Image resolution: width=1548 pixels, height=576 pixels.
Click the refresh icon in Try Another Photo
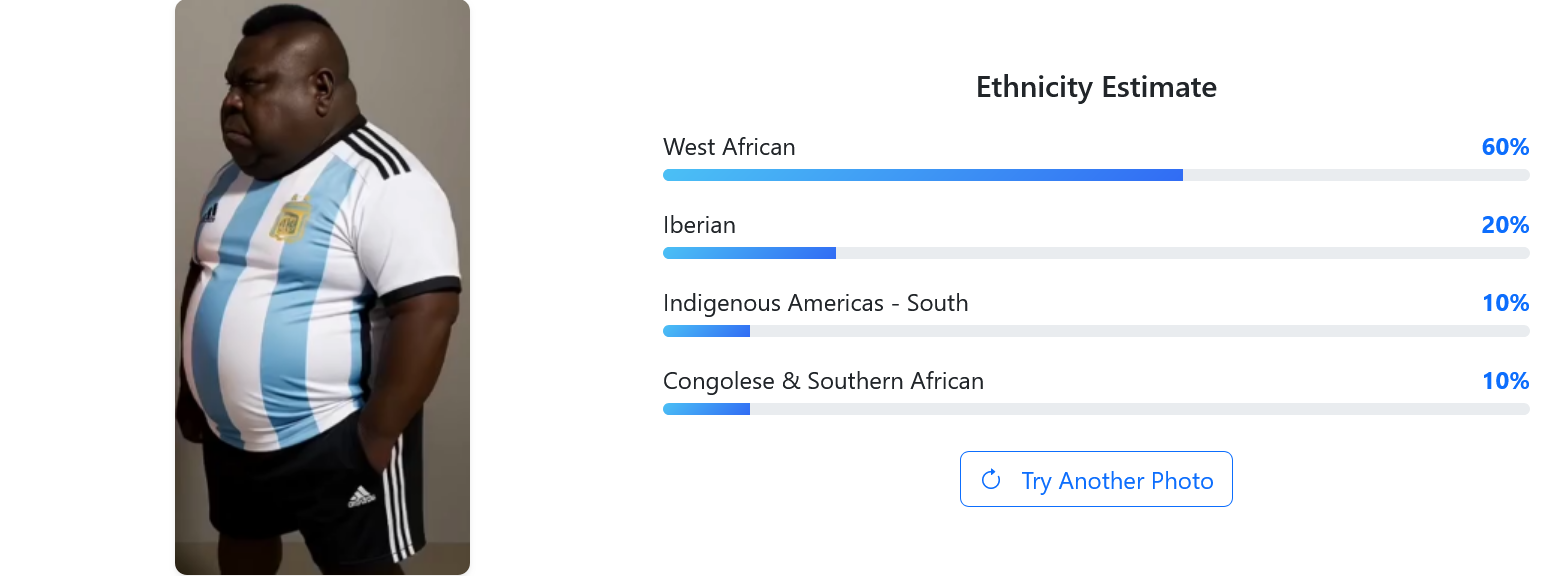991,480
